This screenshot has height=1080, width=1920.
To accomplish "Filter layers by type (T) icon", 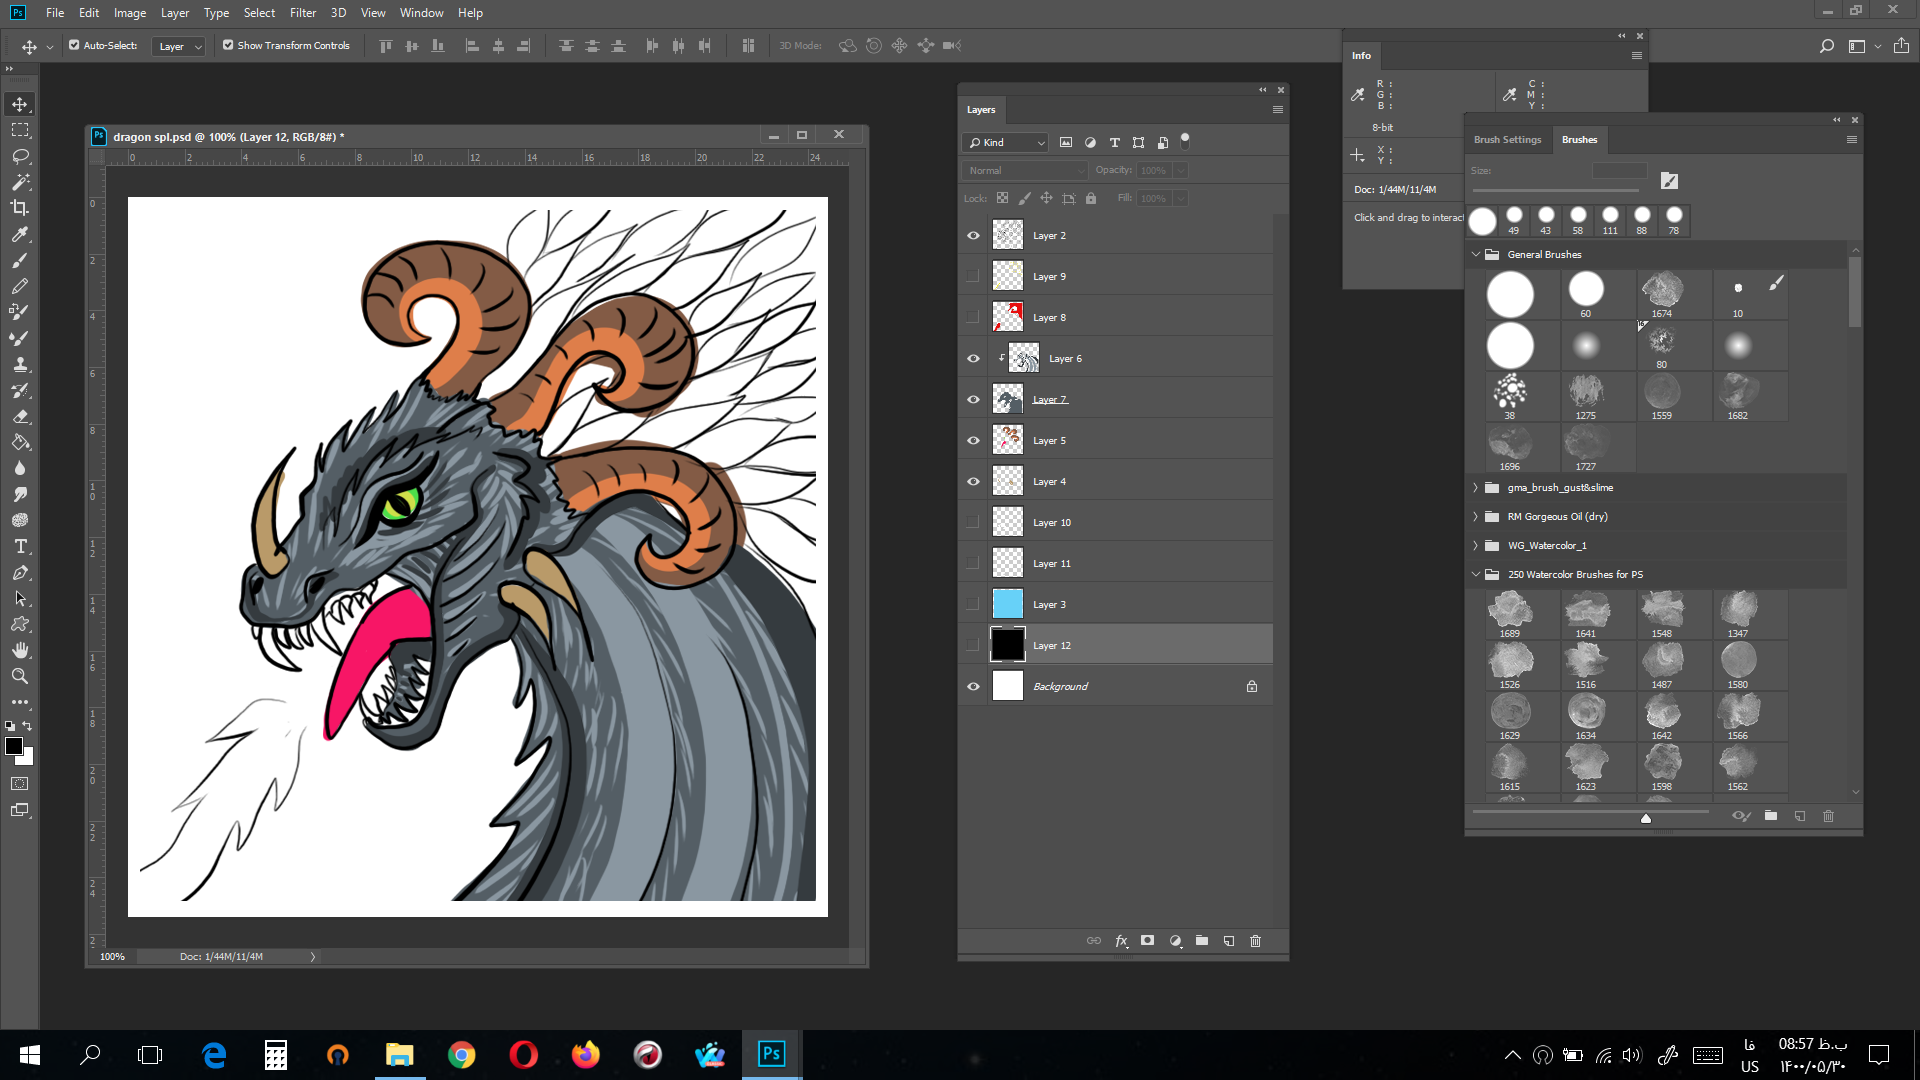I will (x=1114, y=142).
